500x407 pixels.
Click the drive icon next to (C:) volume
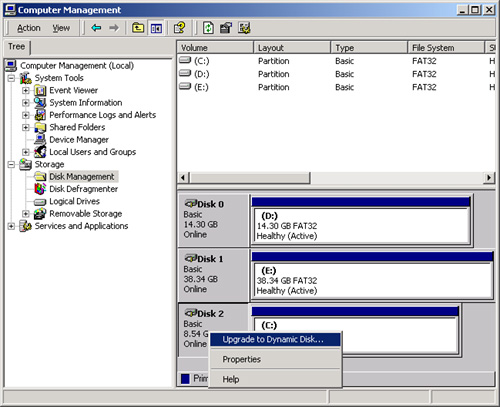point(185,60)
